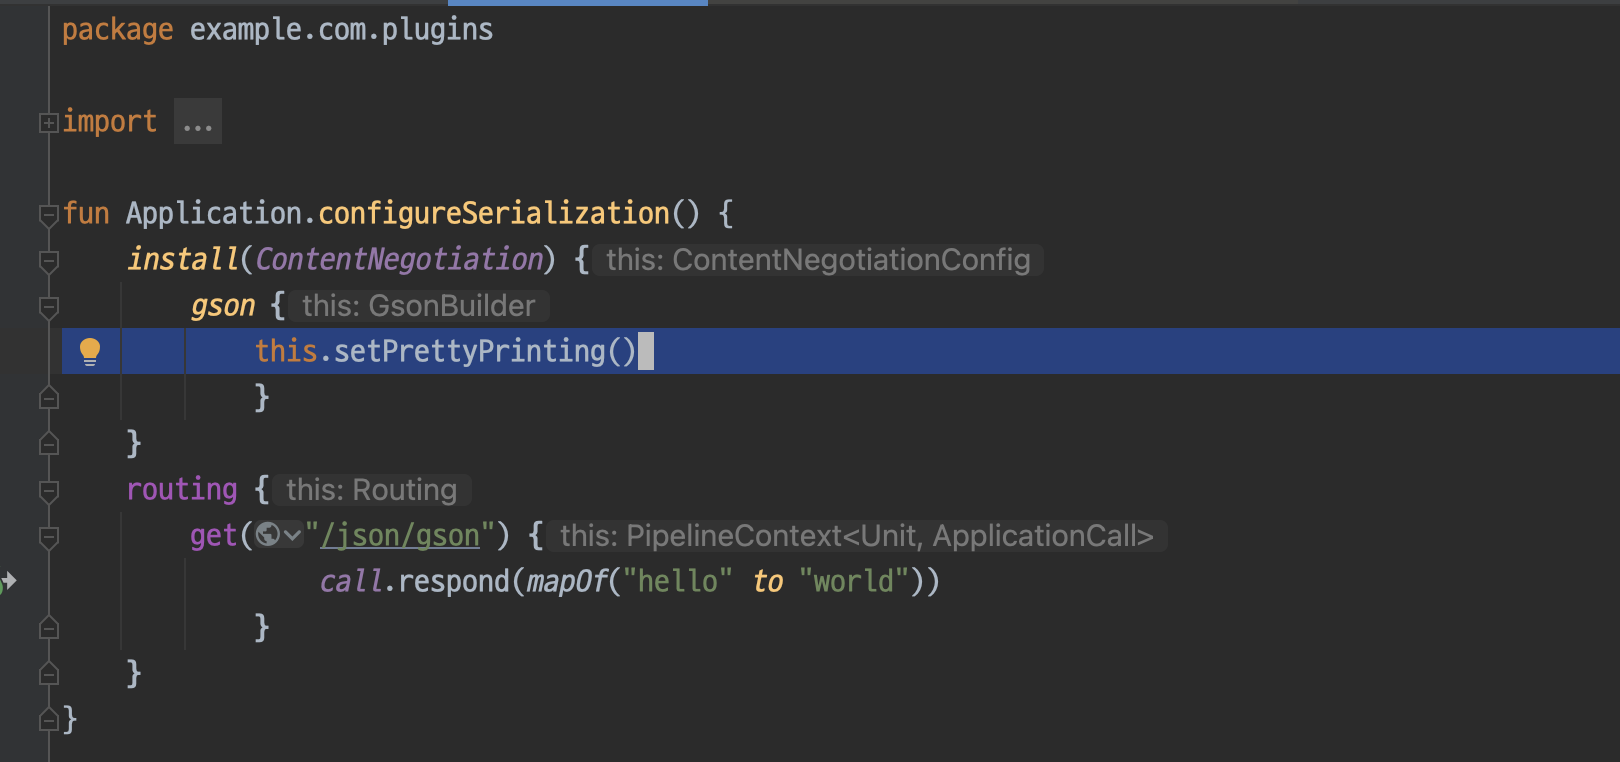The height and width of the screenshot is (762, 1620).
Task: Click the 'this: ContentNegotiationConfig' inlay hint
Action: pos(818,260)
